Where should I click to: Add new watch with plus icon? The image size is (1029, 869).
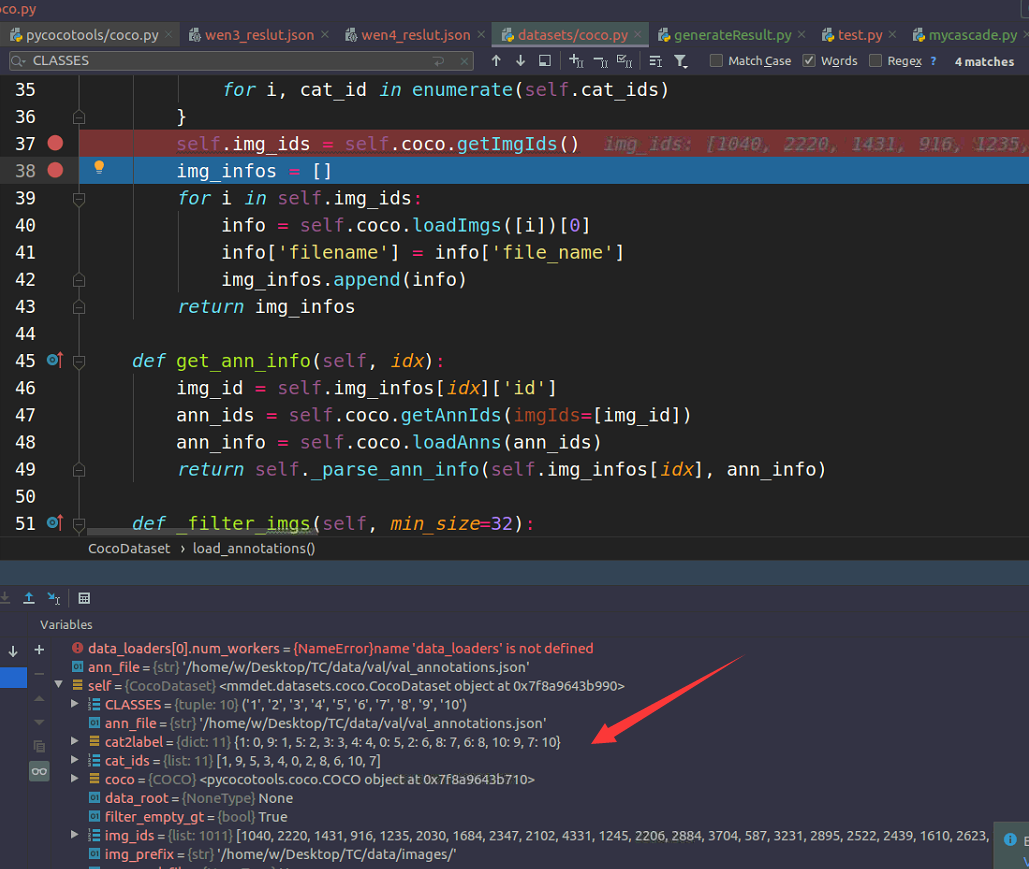click(x=39, y=650)
